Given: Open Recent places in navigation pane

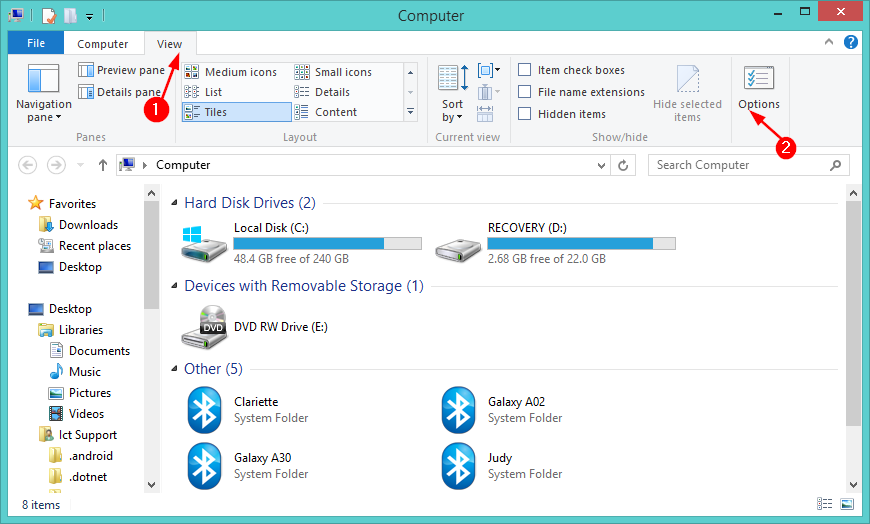Looking at the screenshot, I should [84, 245].
